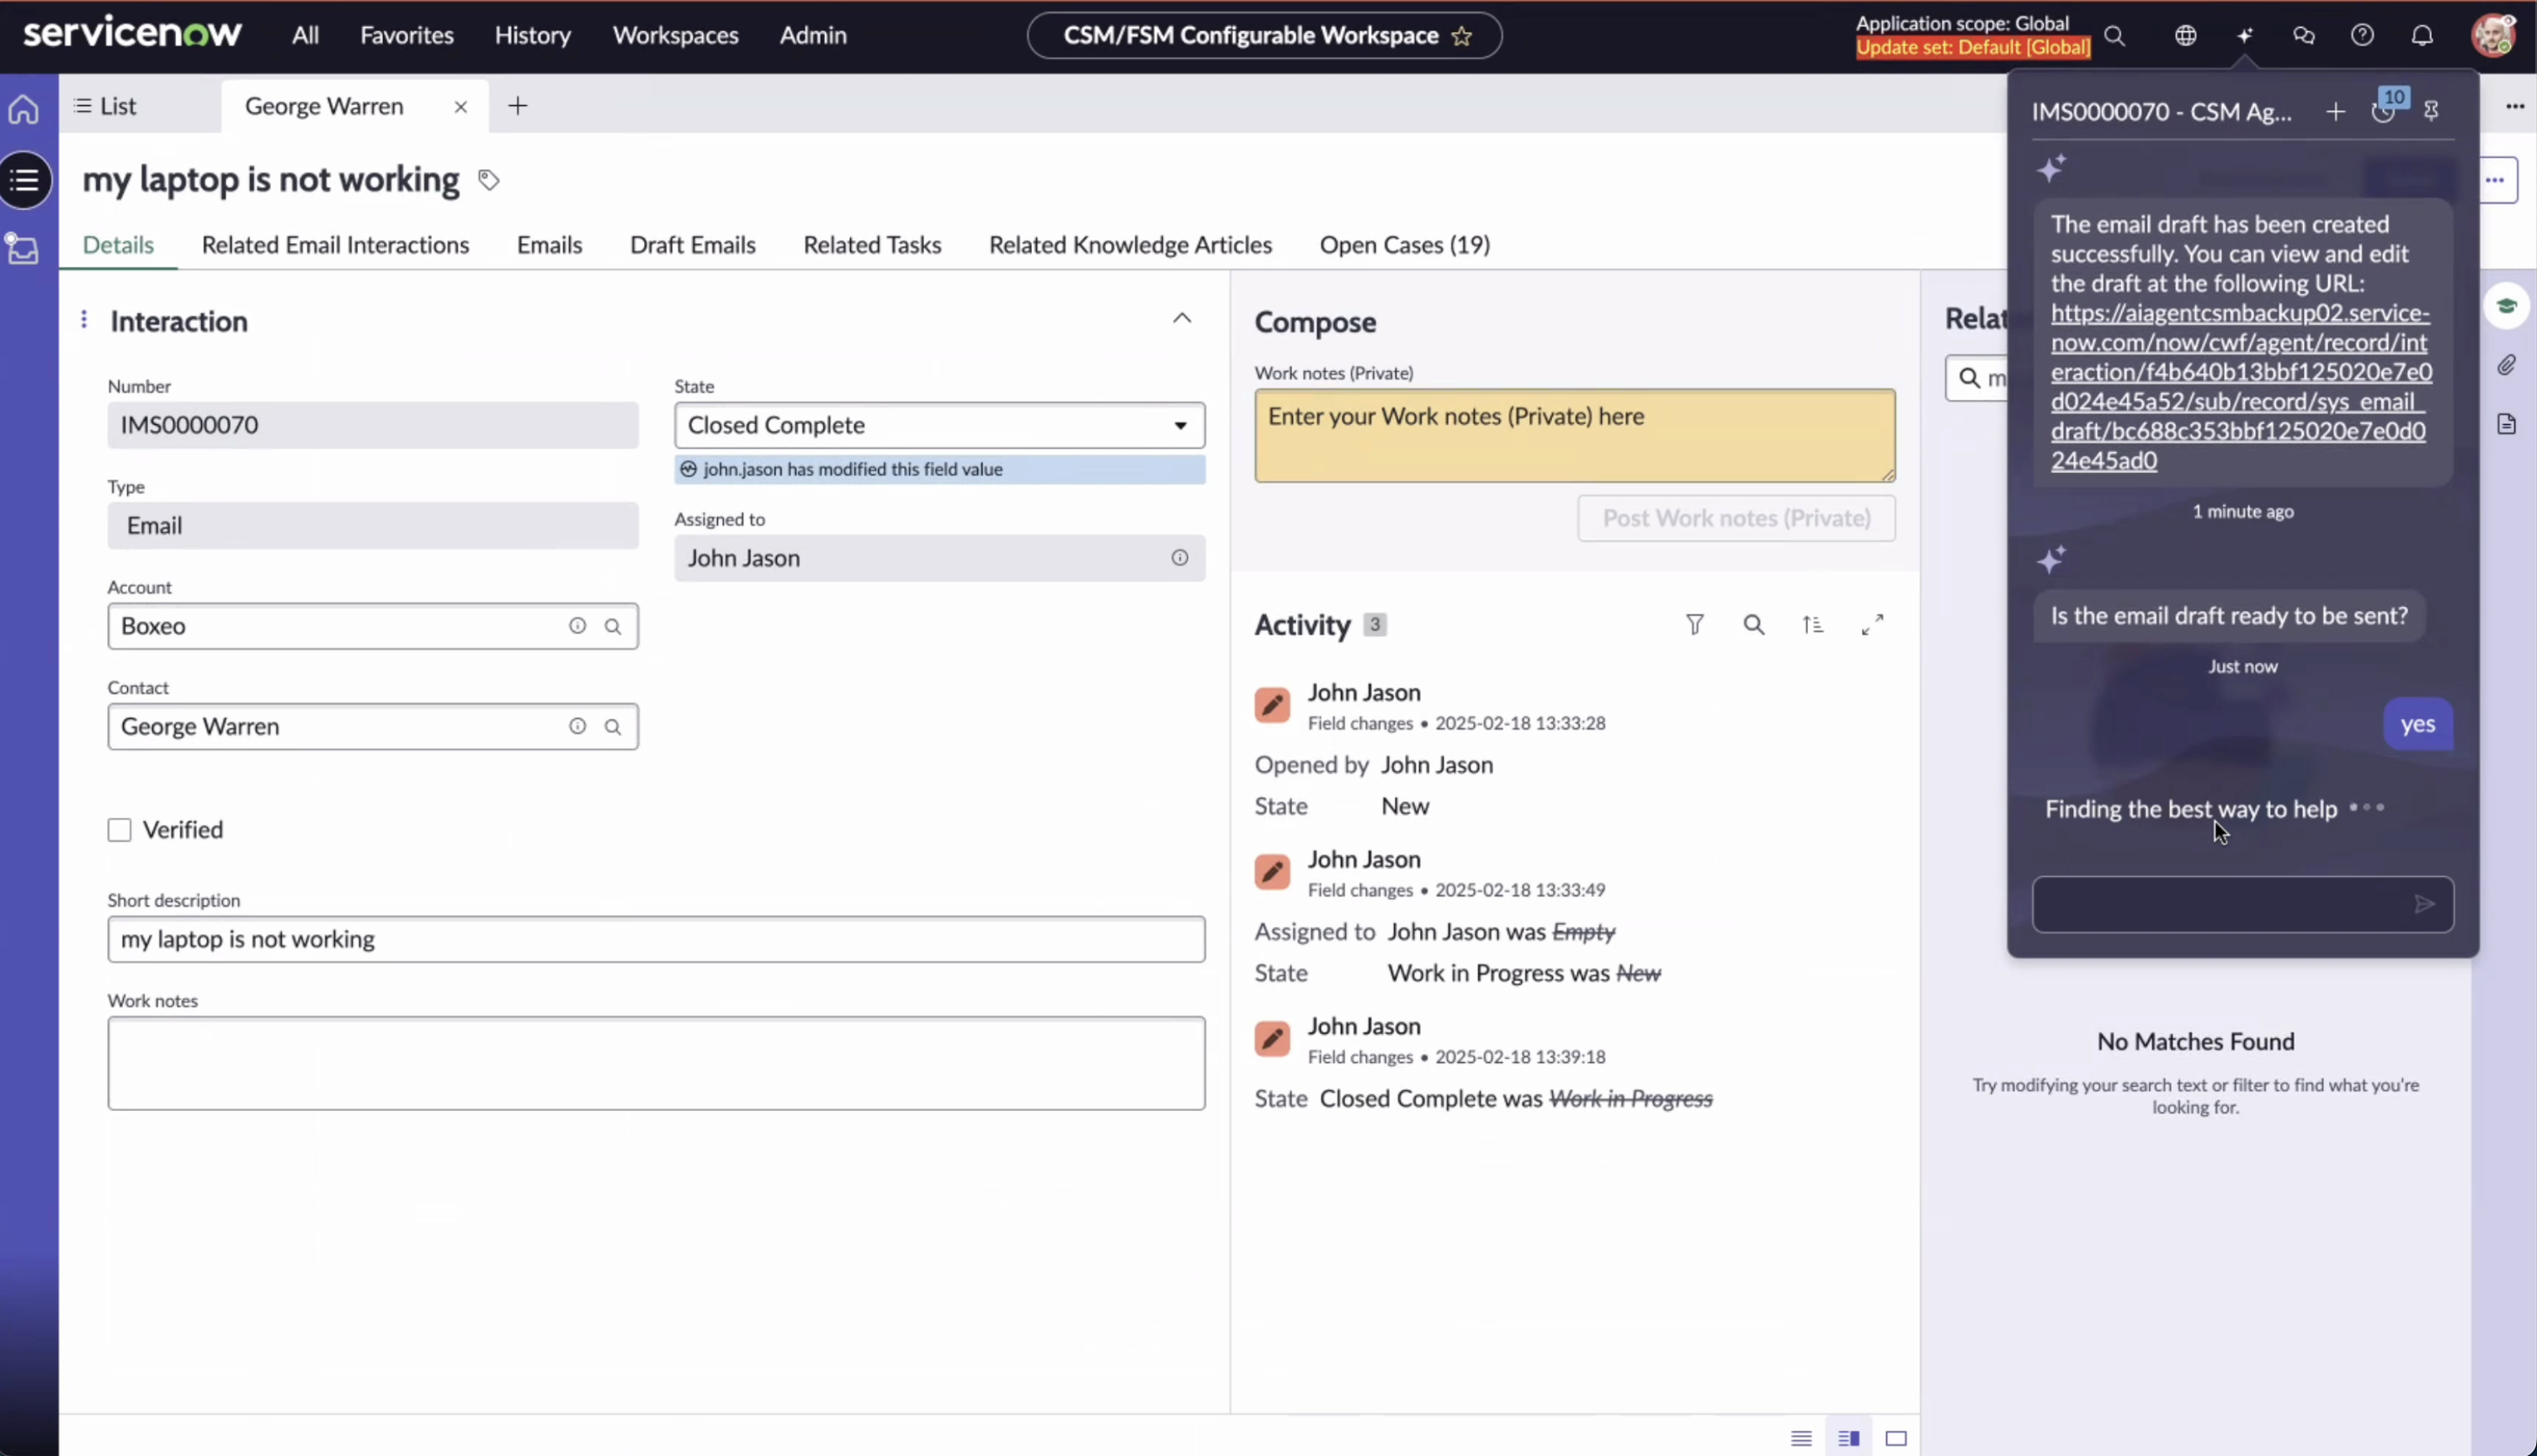Open the Favorites menu
Image resolution: width=2537 pixels, height=1456 pixels.
tap(407, 36)
